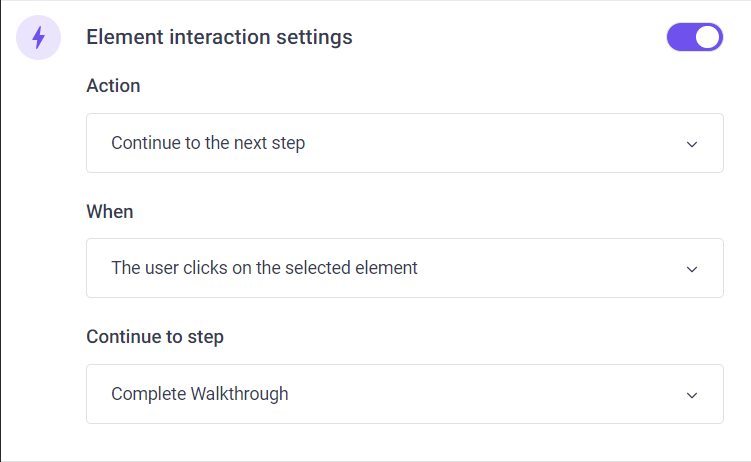Image resolution: width=751 pixels, height=462 pixels.
Task: Click the 'Element interaction settings' heading
Action: [x=219, y=37]
